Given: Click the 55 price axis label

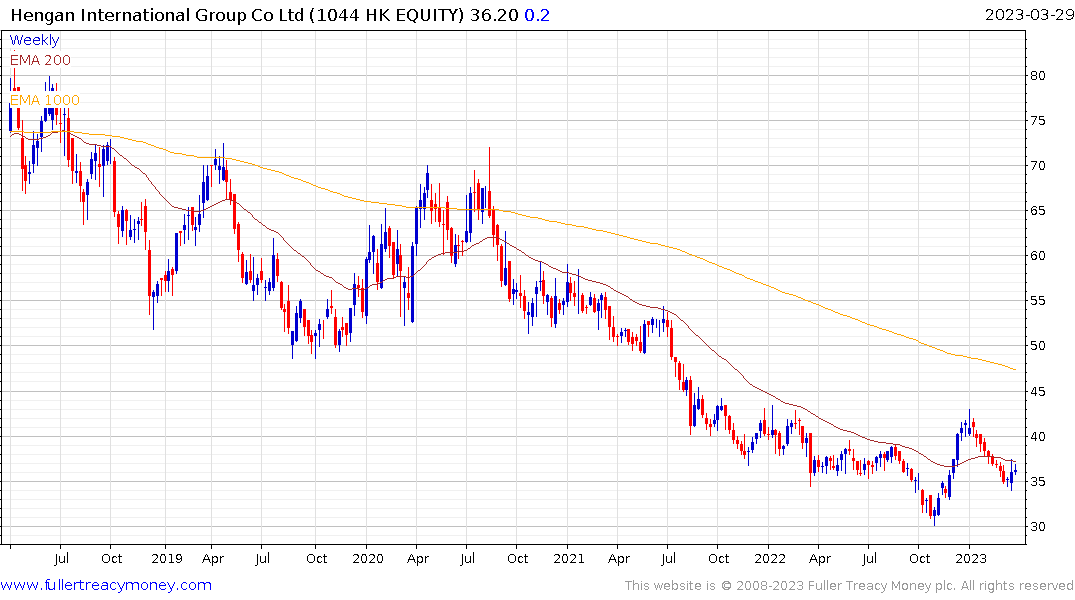Looking at the screenshot, I should pos(1037,301).
